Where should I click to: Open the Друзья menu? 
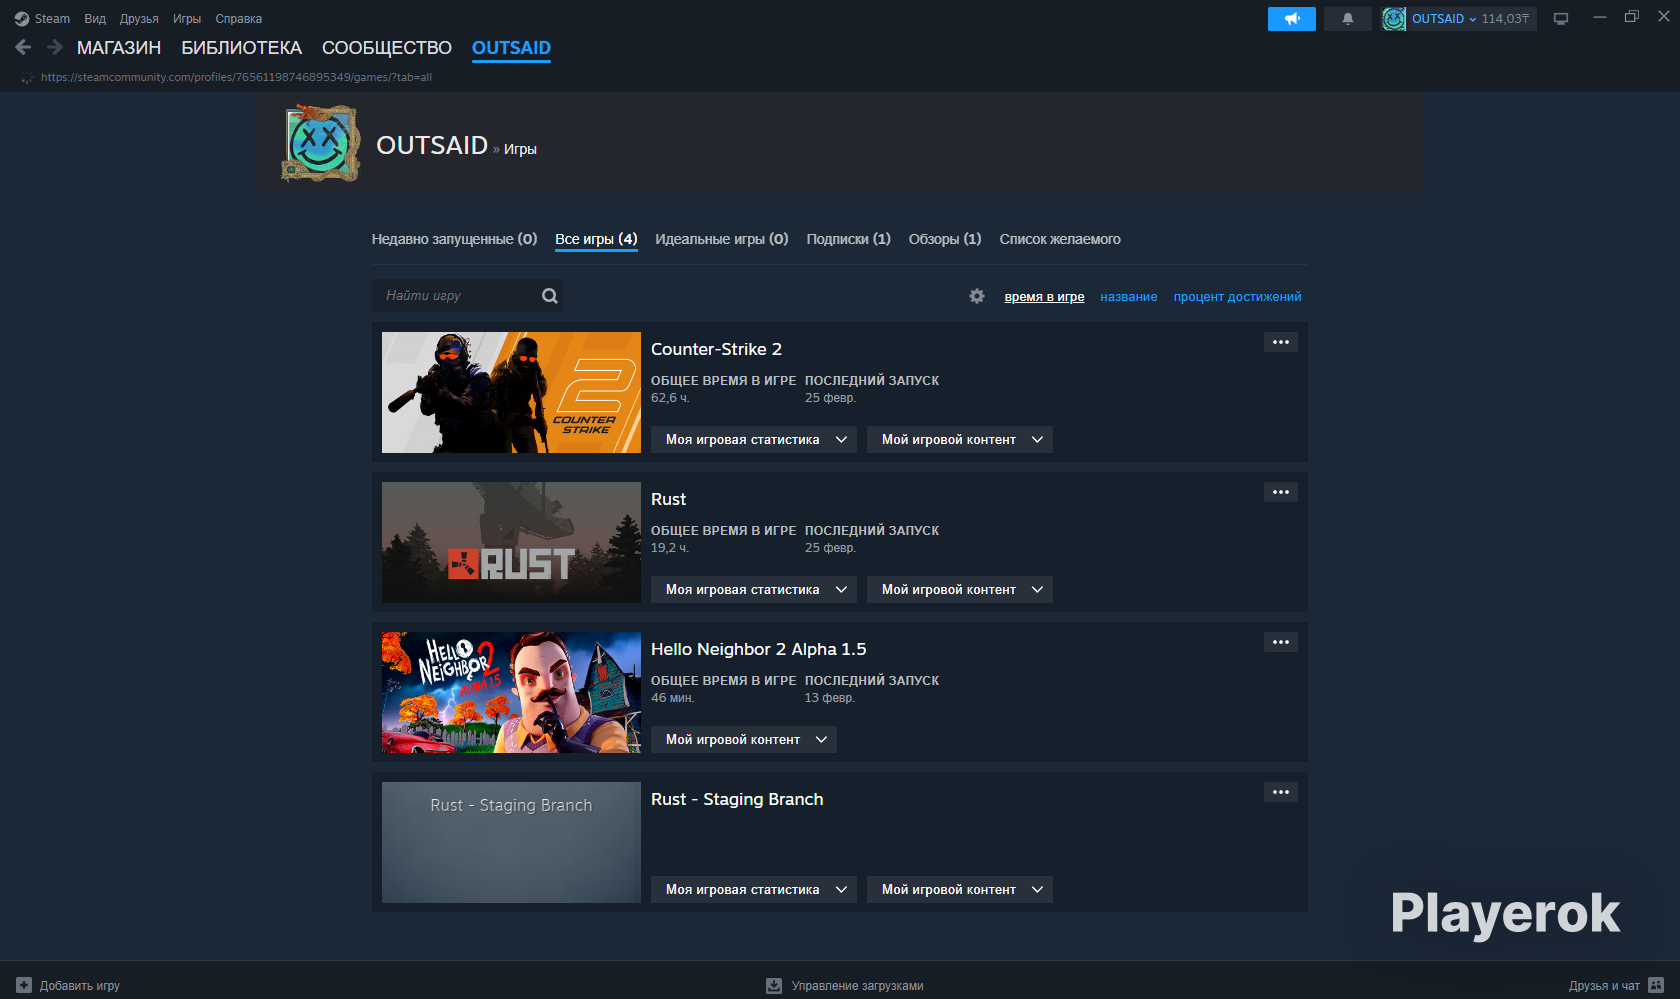click(x=139, y=19)
